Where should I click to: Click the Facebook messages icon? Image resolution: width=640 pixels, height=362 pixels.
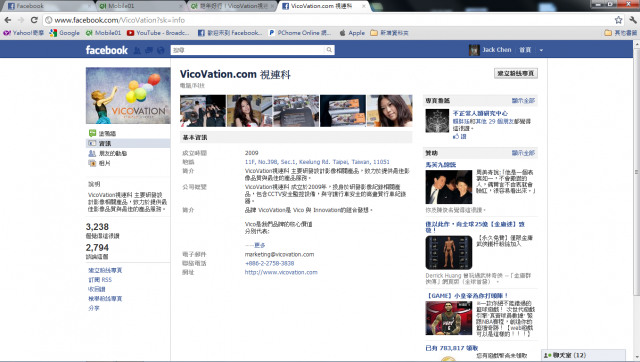(x=149, y=50)
